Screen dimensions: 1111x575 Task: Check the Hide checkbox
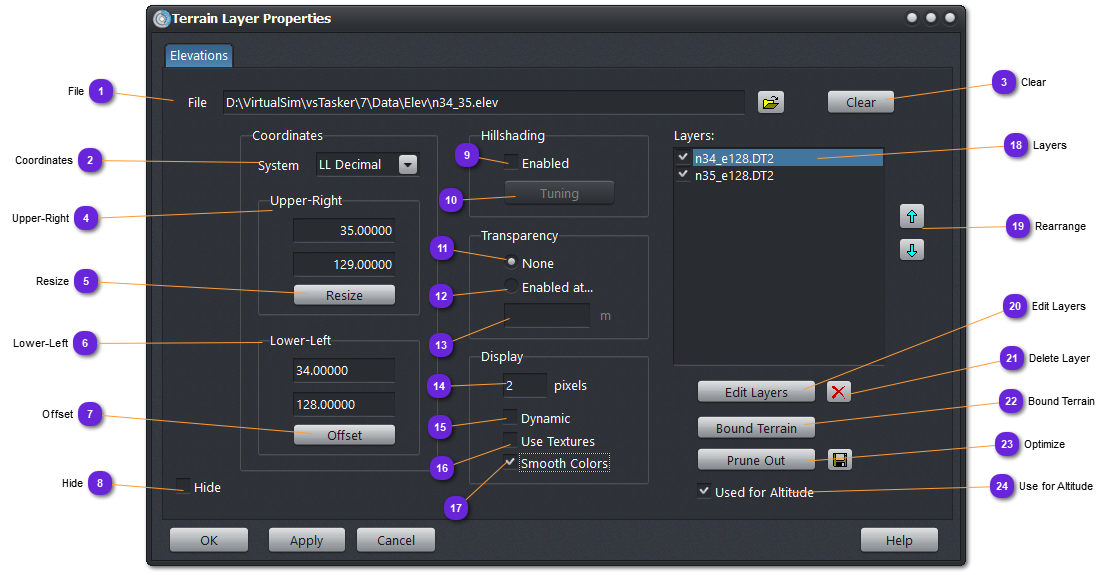pos(183,487)
